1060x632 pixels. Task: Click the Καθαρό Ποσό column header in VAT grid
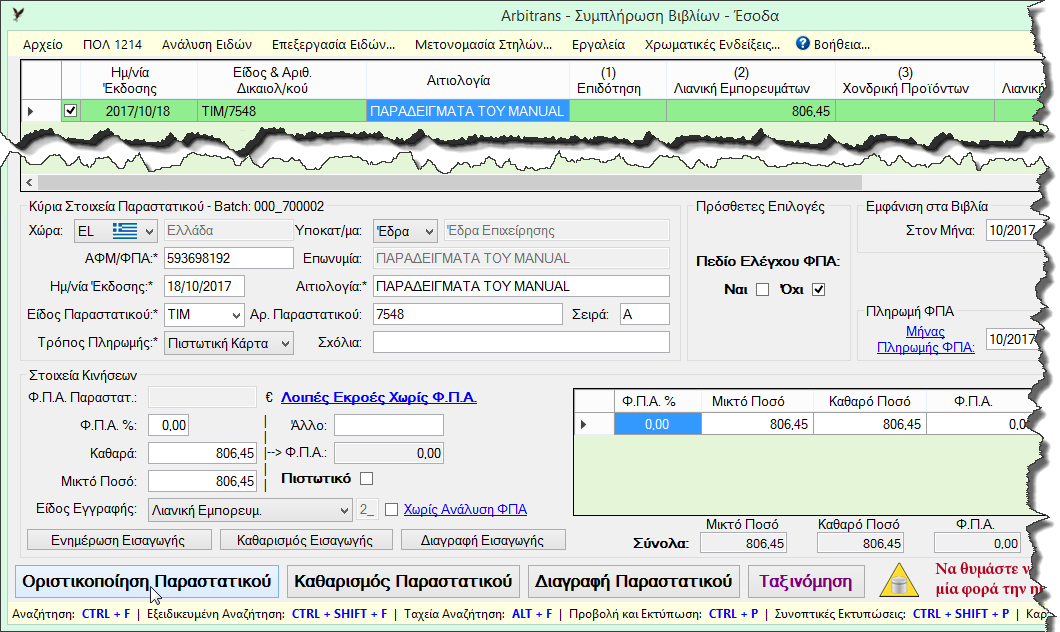pyautogui.click(x=869, y=402)
